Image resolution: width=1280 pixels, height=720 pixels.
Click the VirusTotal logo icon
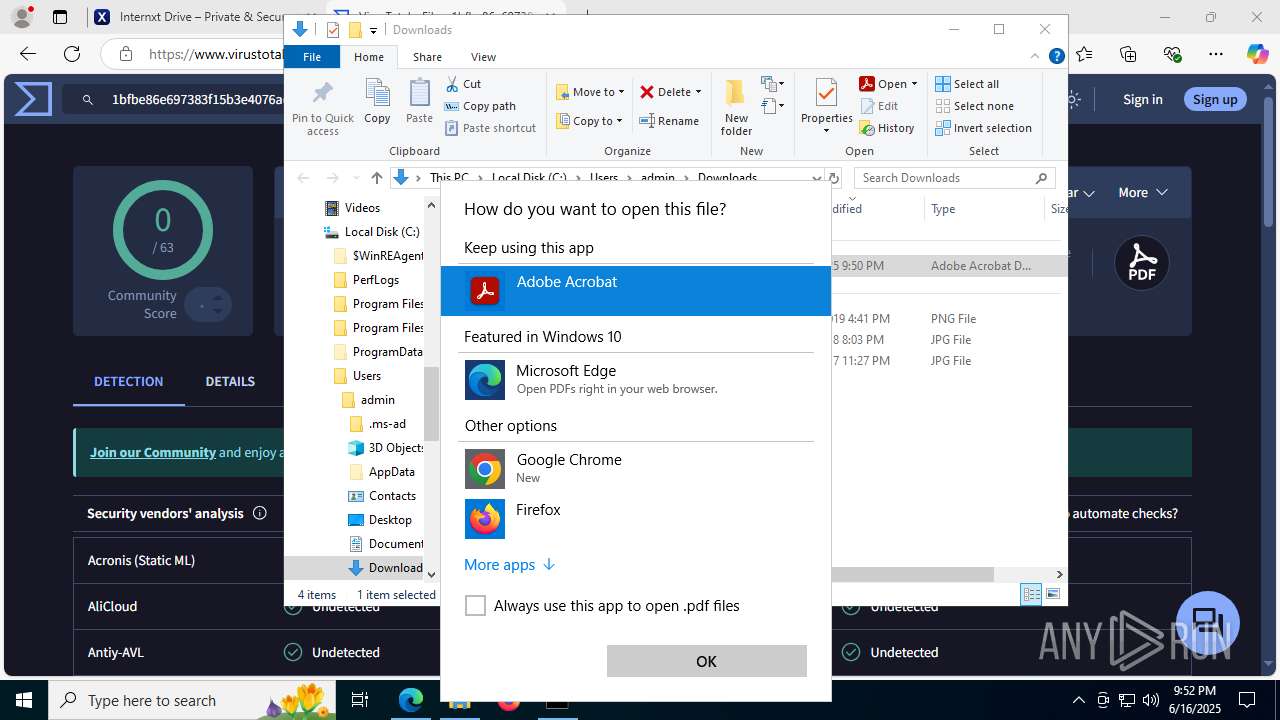tap(33, 99)
